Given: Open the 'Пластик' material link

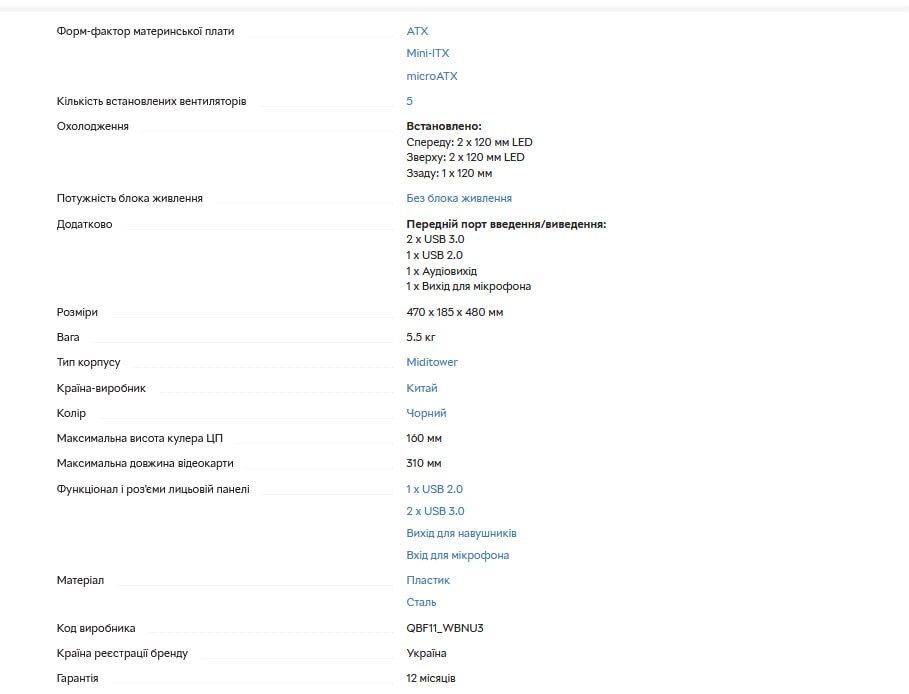Looking at the screenshot, I should 428,580.
